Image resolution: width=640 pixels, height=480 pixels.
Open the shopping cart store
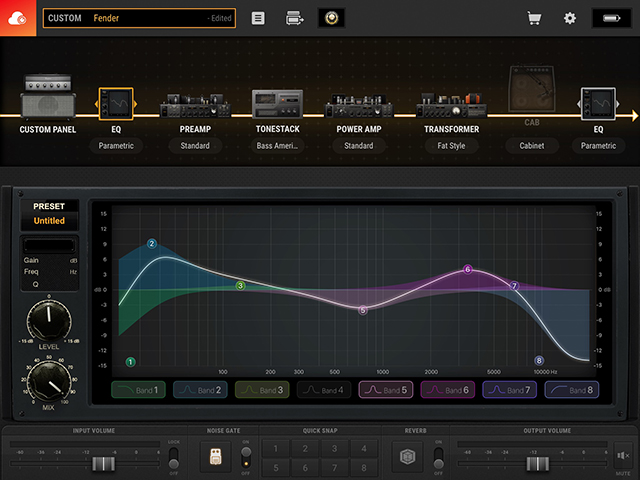point(535,18)
